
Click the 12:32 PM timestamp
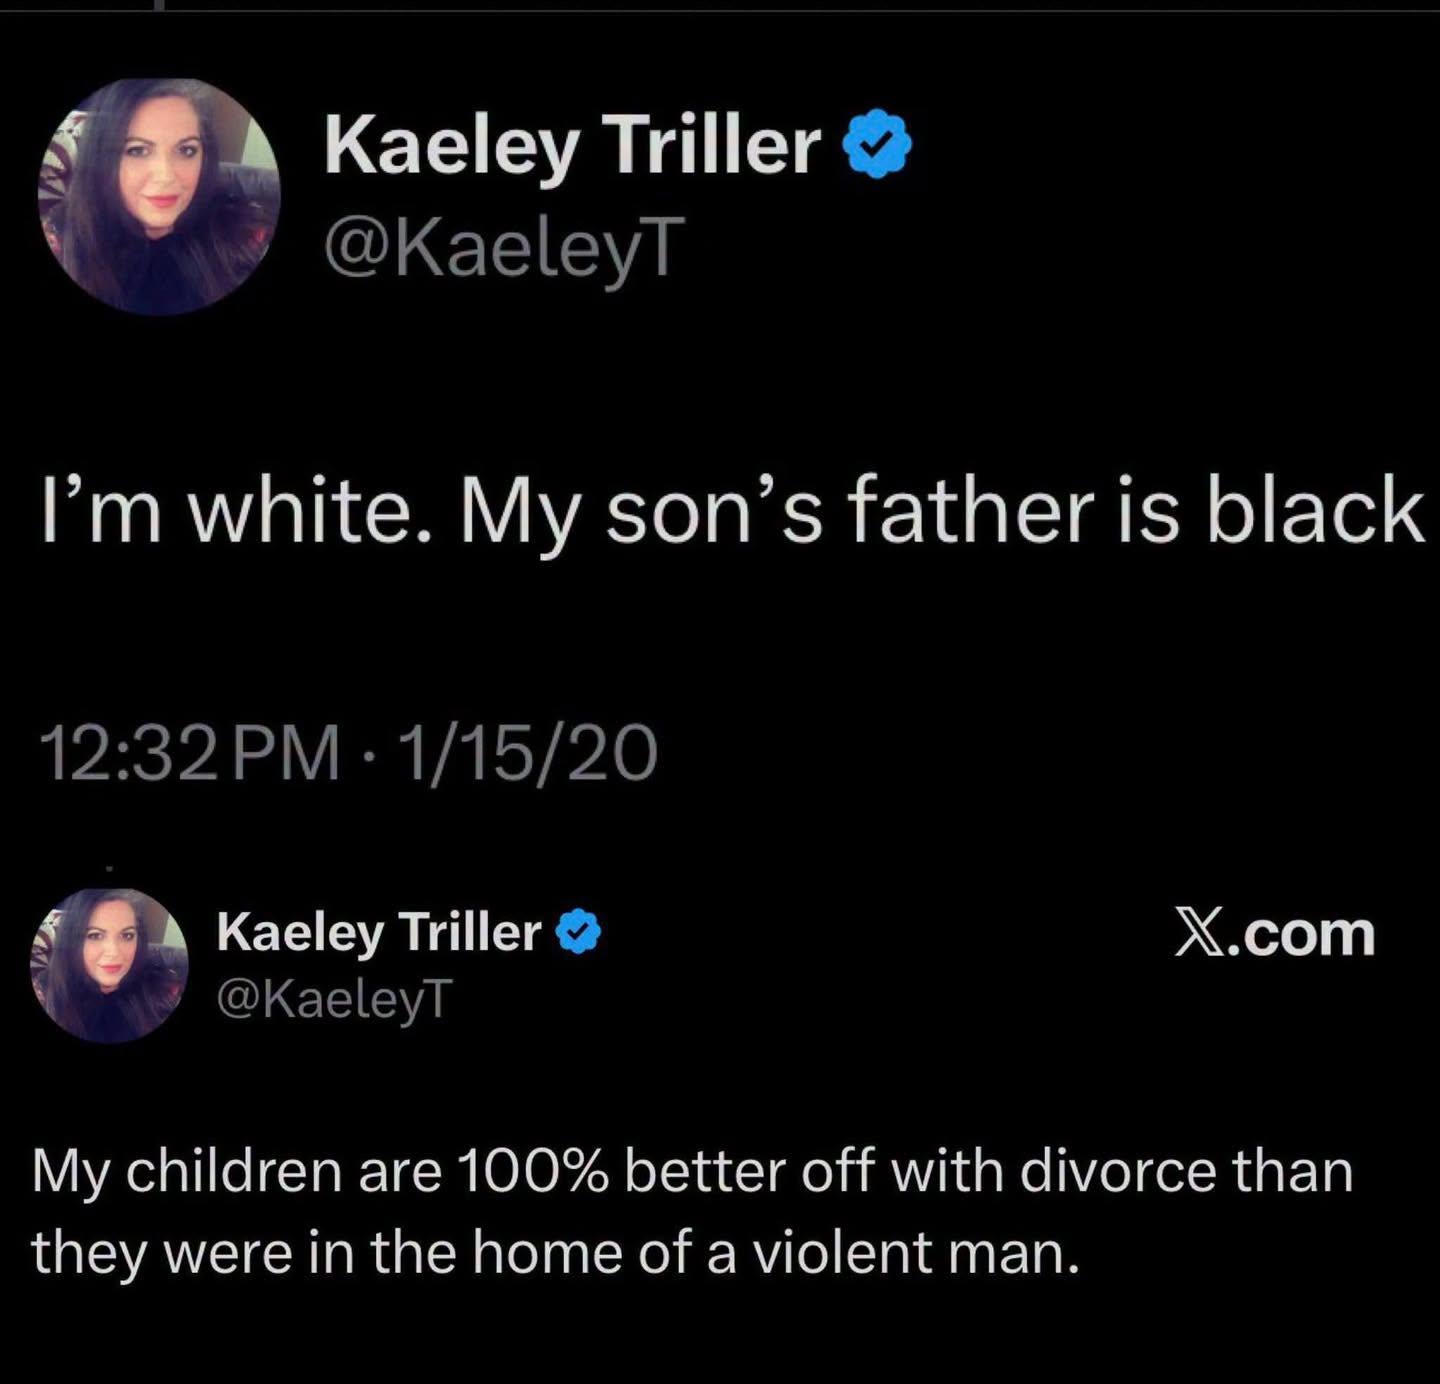pos(190,753)
